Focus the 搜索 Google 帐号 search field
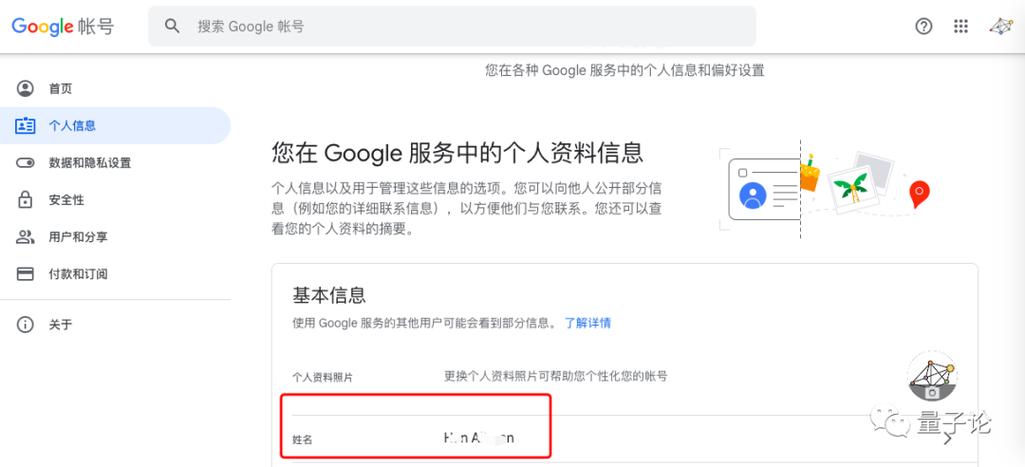 tap(452, 26)
